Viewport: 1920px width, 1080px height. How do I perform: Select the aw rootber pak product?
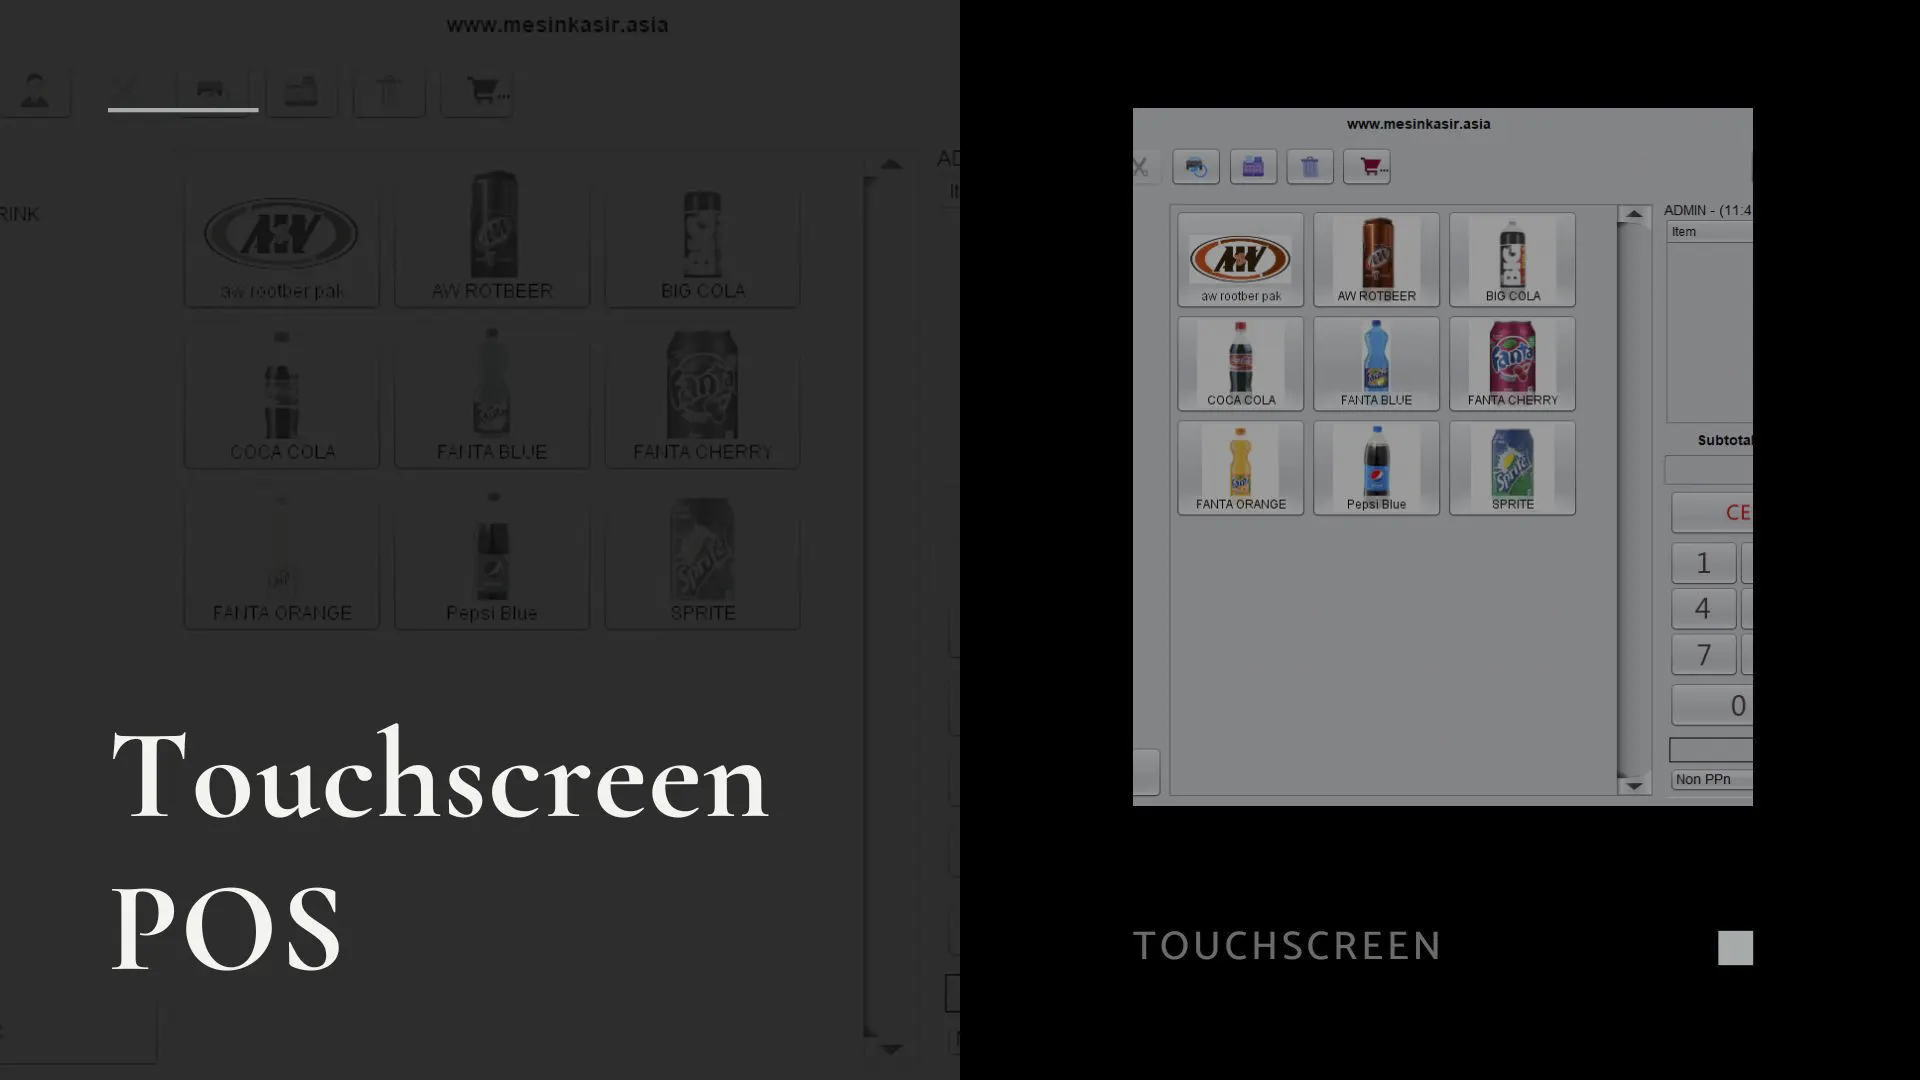1240,260
